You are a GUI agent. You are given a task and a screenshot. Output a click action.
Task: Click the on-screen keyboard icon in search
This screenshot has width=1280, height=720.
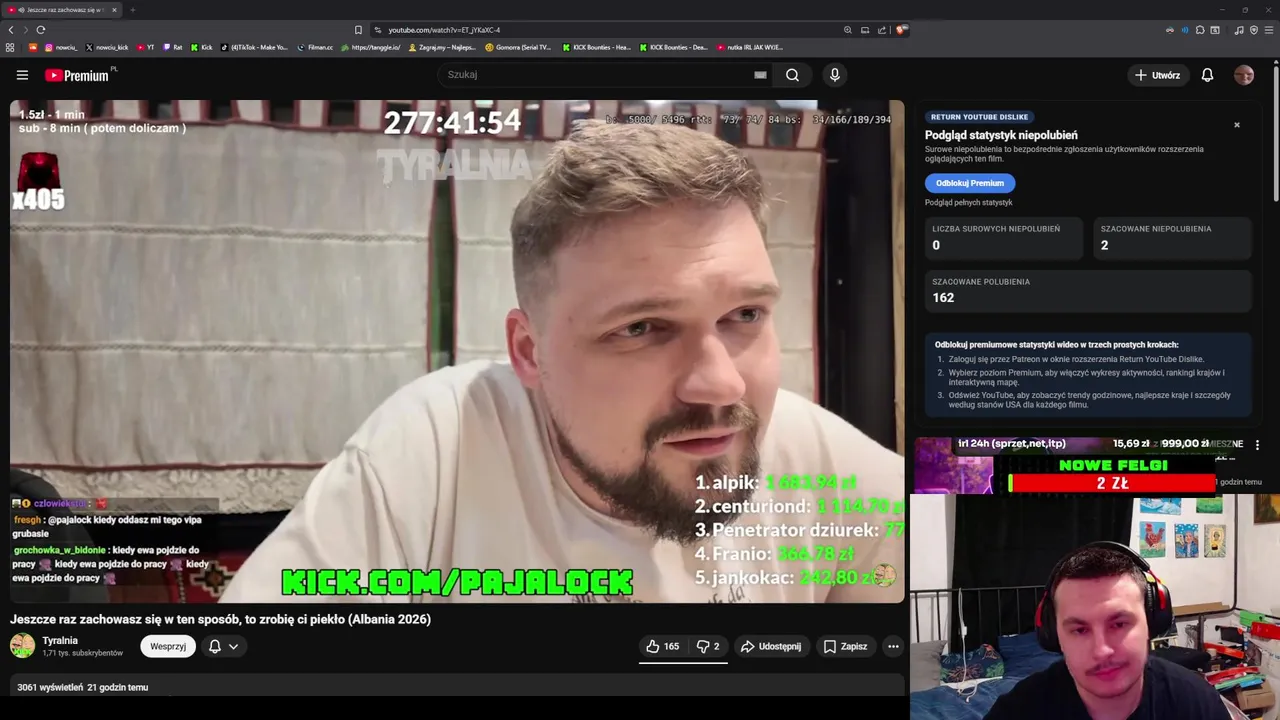[760, 75]
